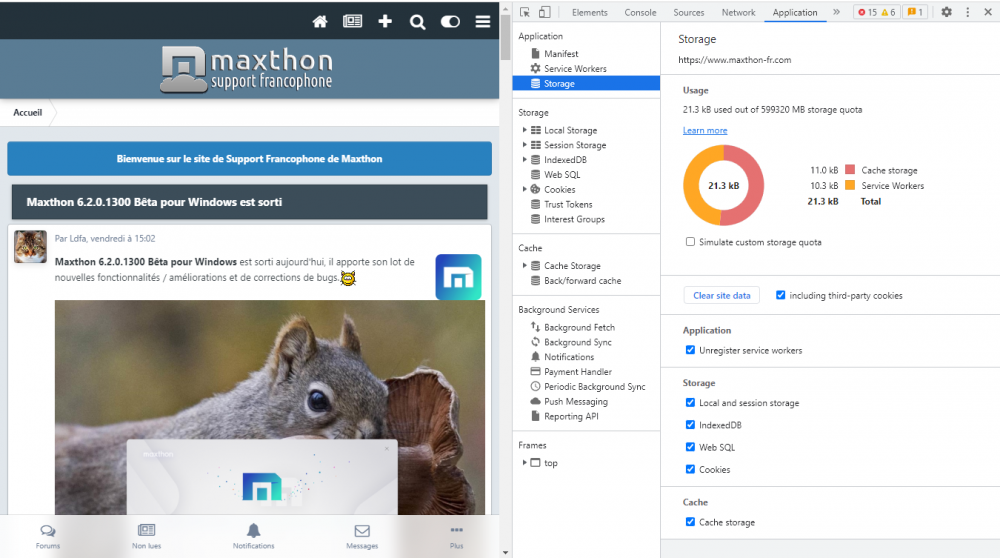
Task: Open Notifications bell in bottom navigation
Action: [x=254, y=533]
